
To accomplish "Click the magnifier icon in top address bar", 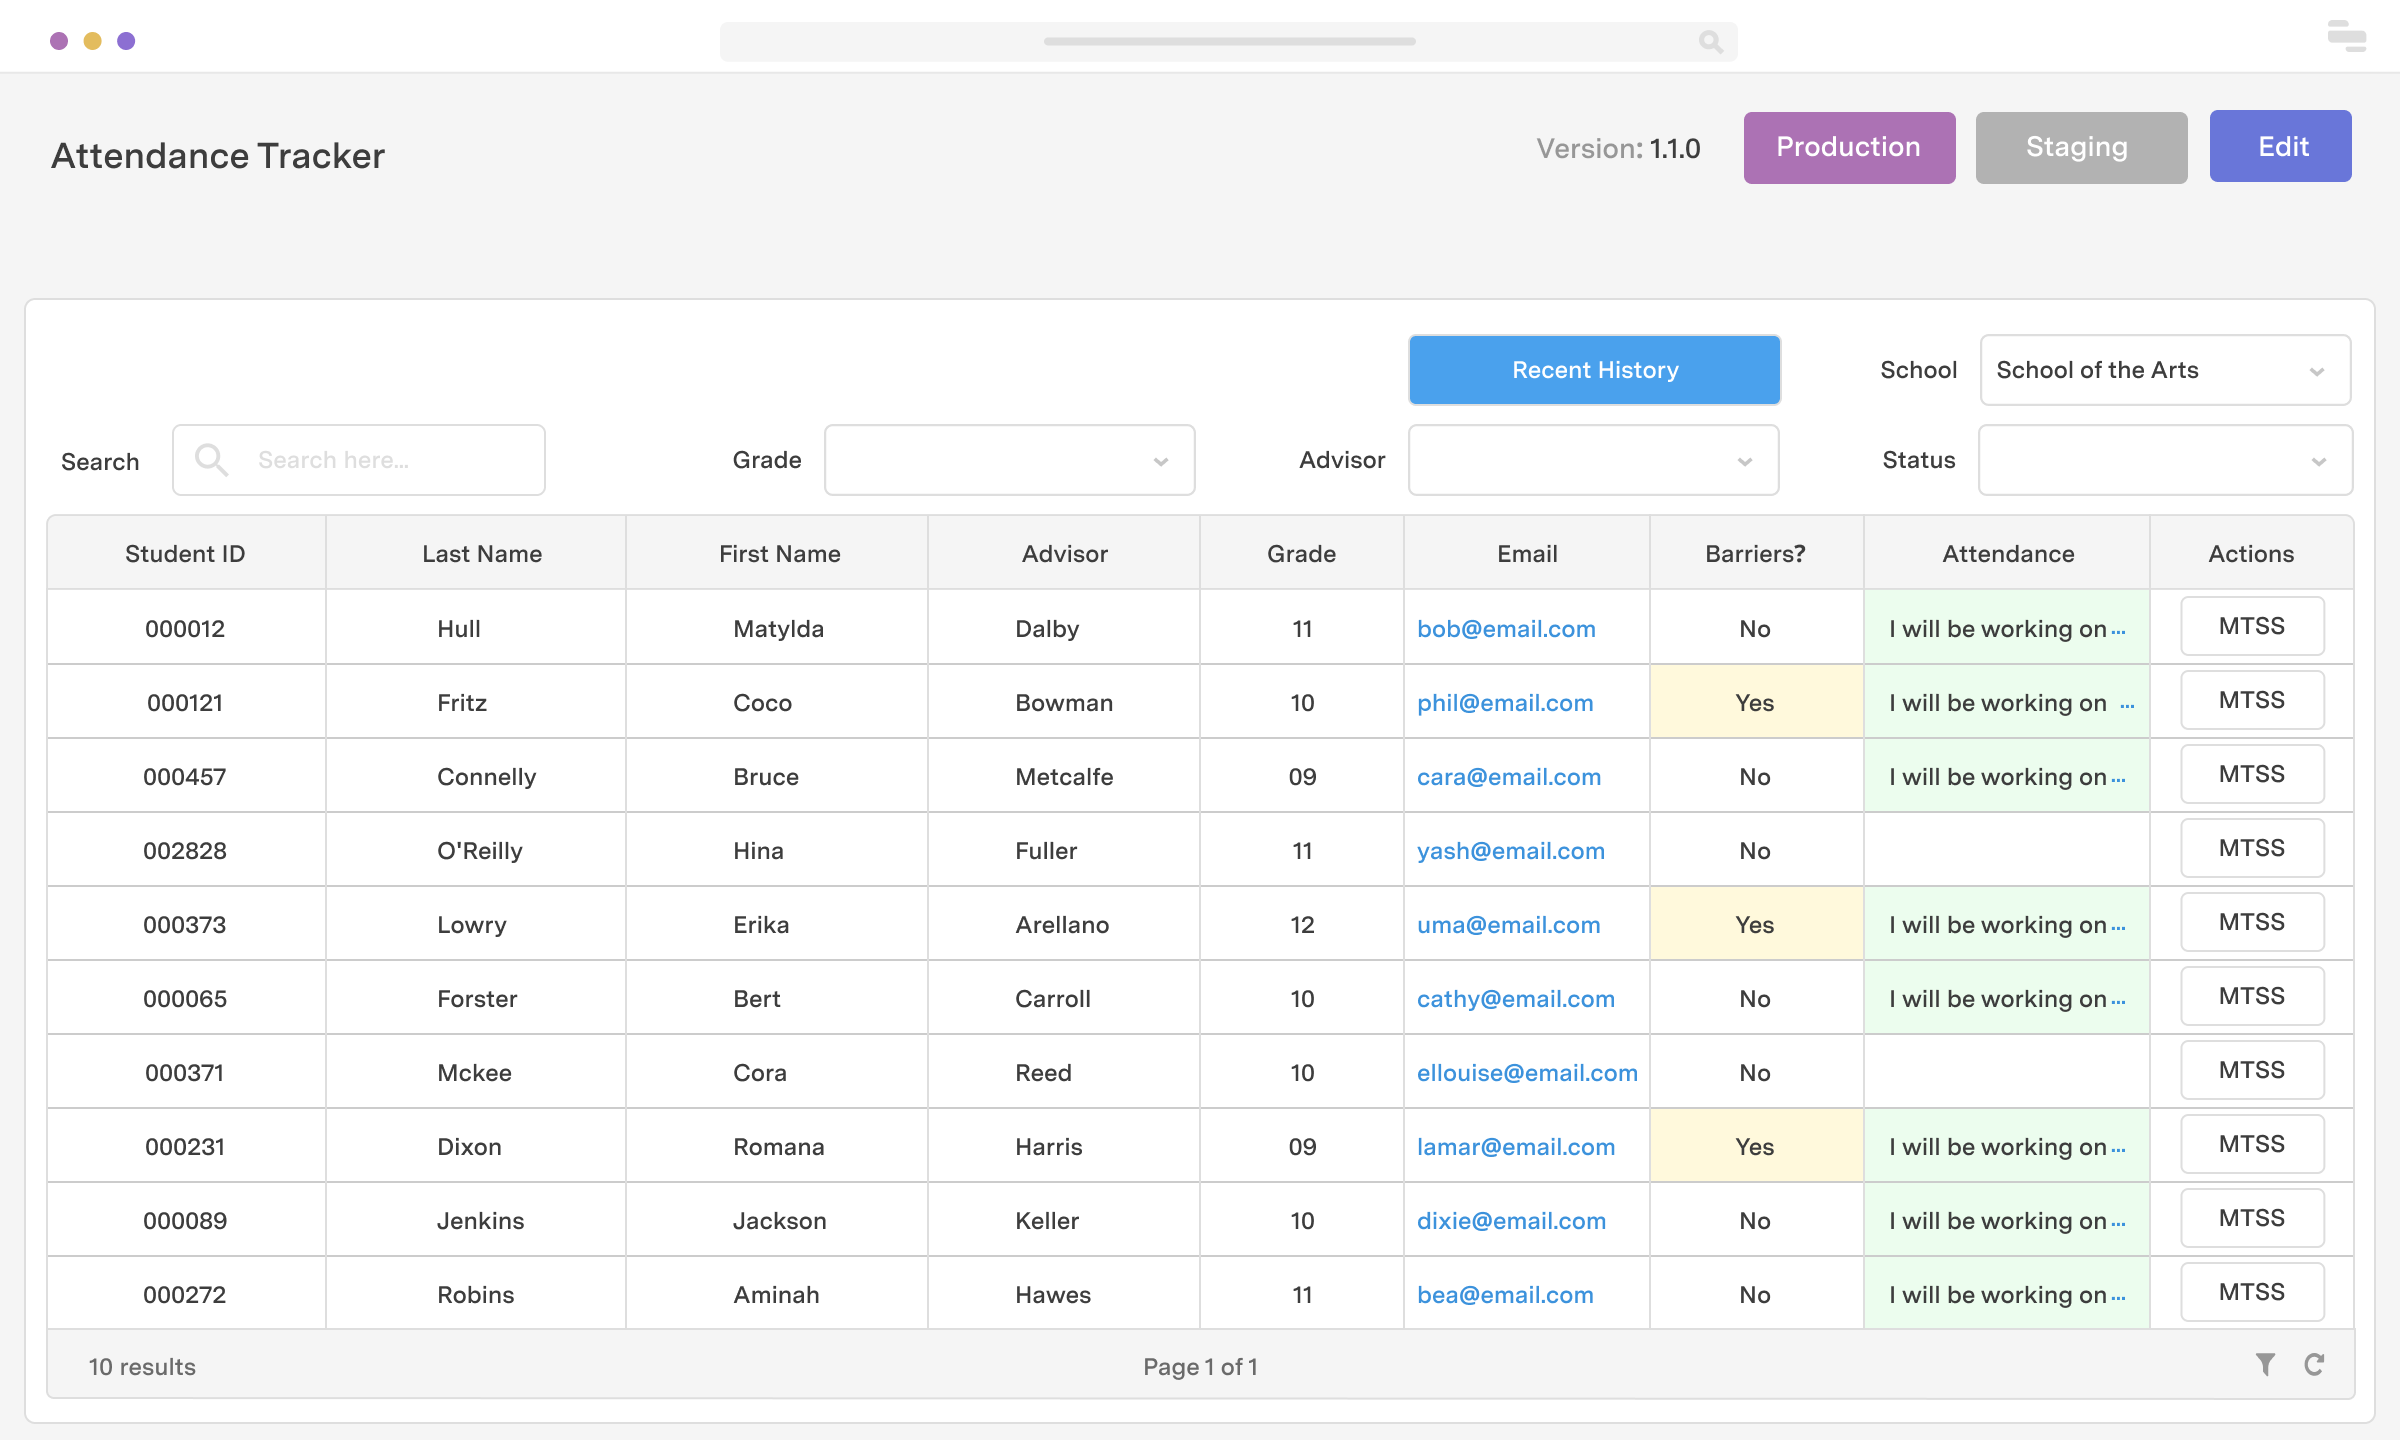I will point(1710,42).
